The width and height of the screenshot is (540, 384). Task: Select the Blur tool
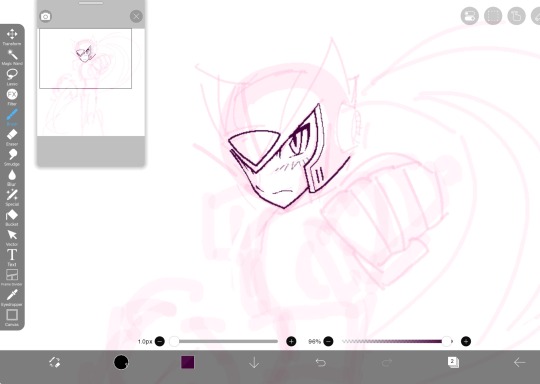click(12, 177)
